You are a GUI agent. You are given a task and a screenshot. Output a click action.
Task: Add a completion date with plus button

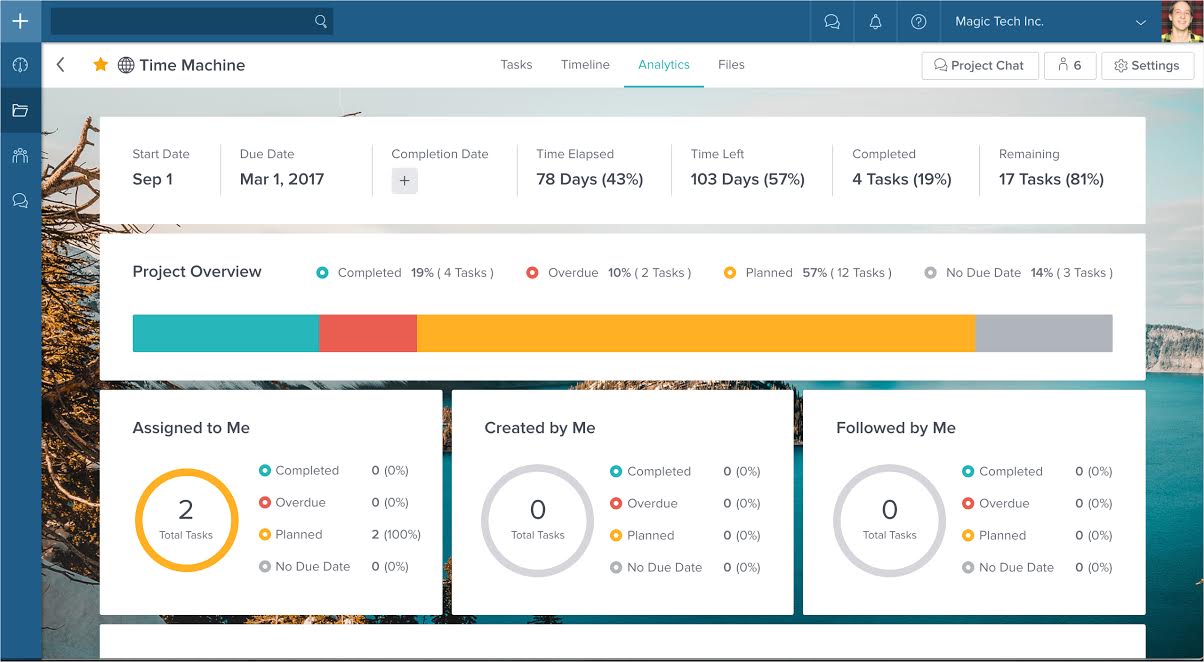click(404, 181)
